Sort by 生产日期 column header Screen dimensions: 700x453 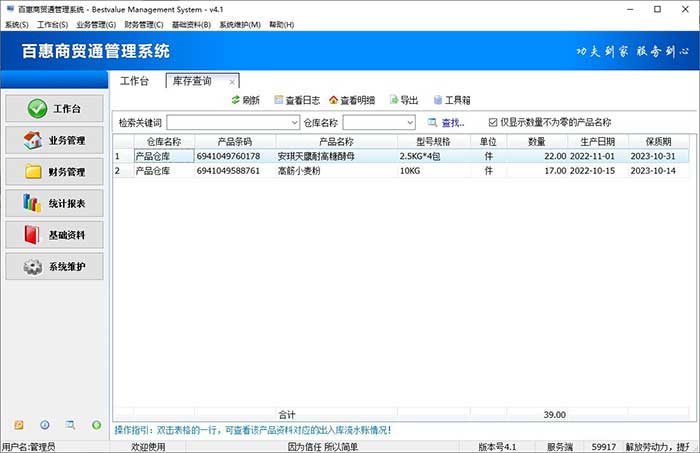tap(598, 141)
